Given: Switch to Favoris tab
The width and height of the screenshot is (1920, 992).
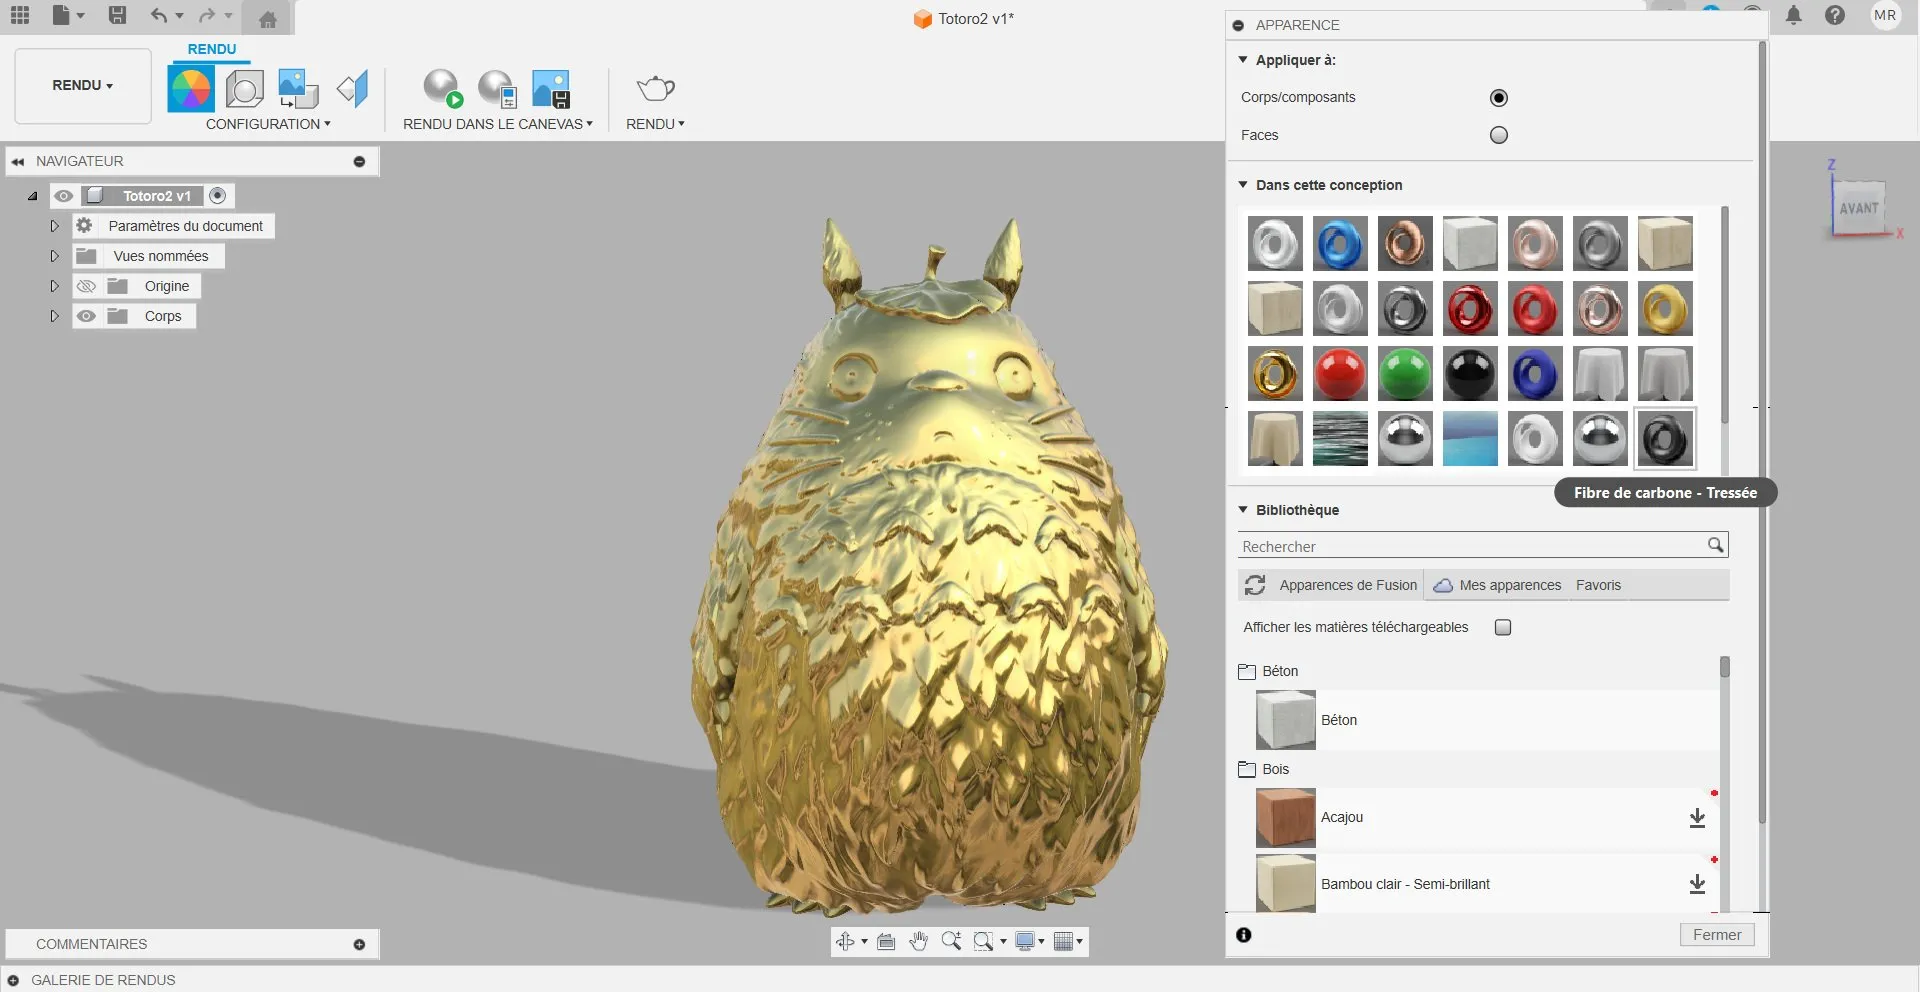Looking at the screenshot, I should click(1598, 585).
